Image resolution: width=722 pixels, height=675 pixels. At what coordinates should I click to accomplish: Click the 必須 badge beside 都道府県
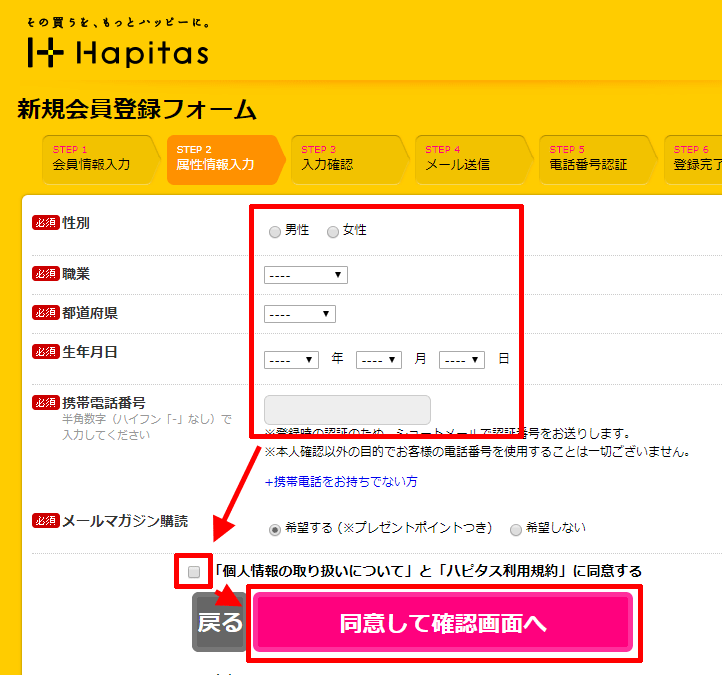[46, 313]
